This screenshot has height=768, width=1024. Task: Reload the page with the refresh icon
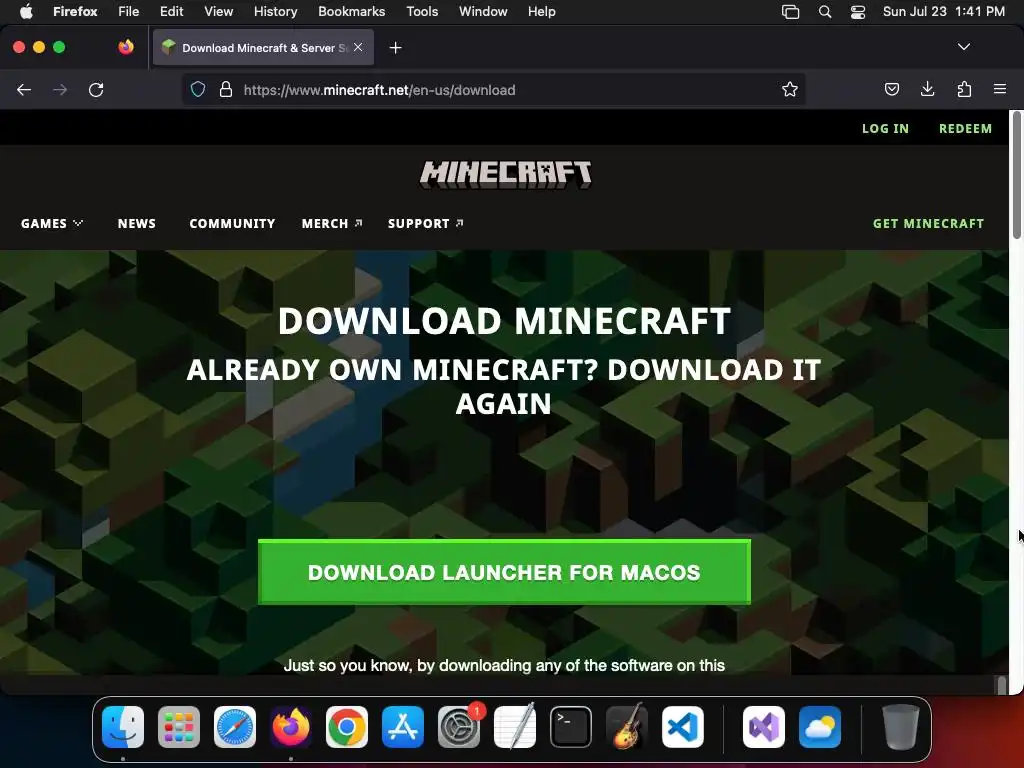96,90
